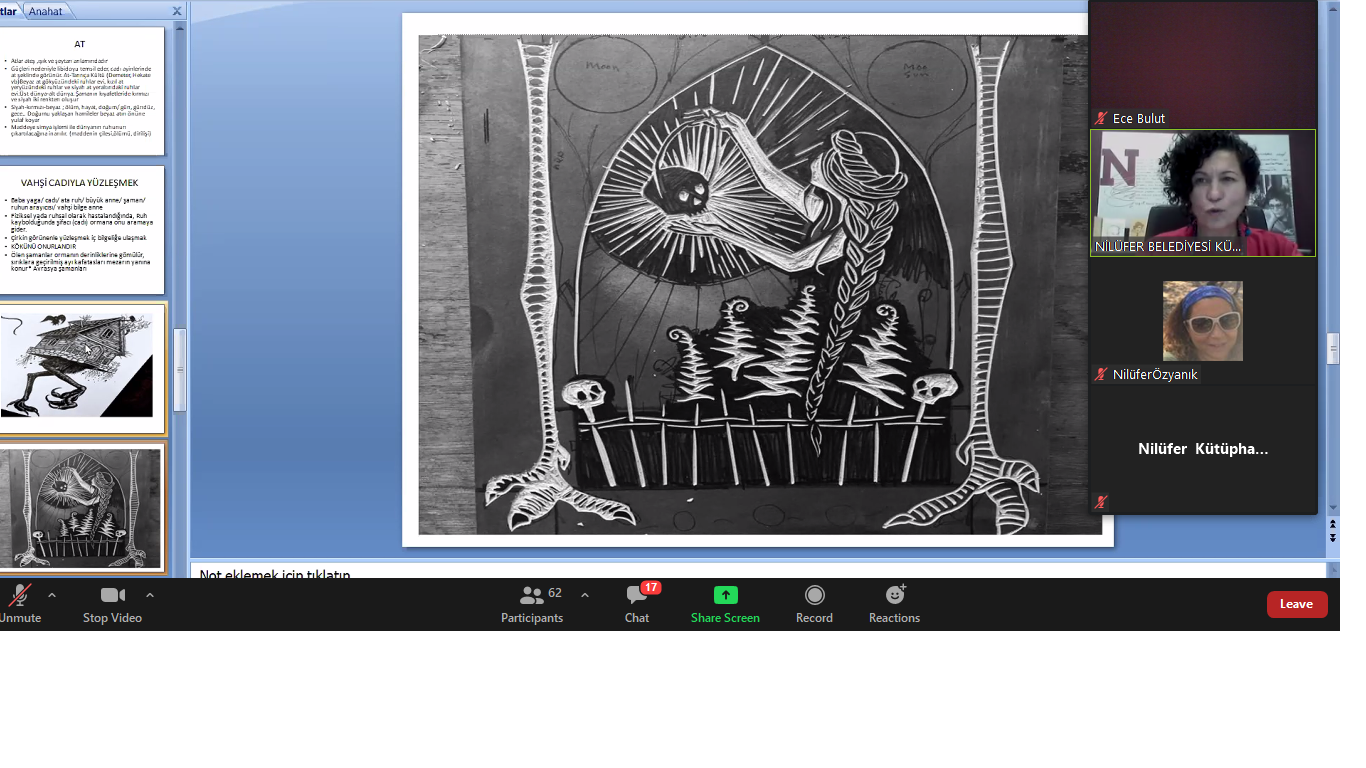Click the notes field 'Not eklemek için tıklatın'
This screenshot has height=768, width=1366.
(x=275, y=574)
